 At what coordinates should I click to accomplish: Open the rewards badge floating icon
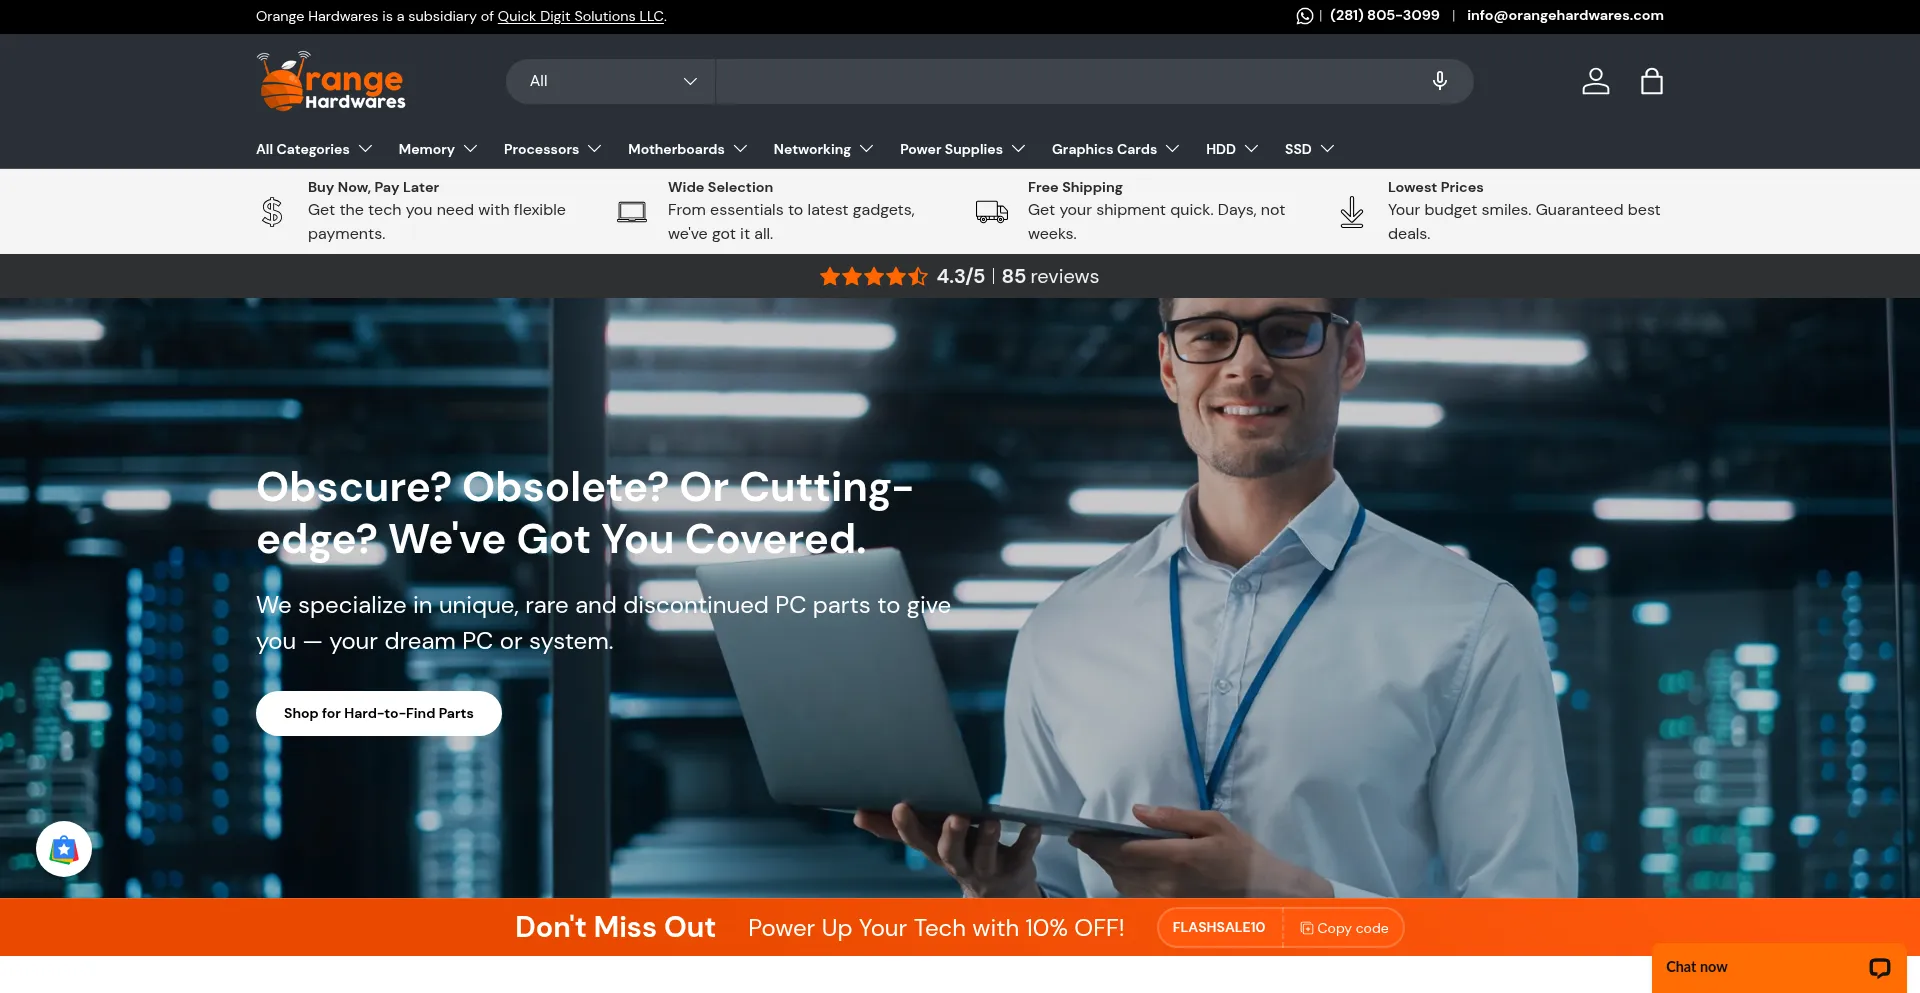click(x=64, y=849)
